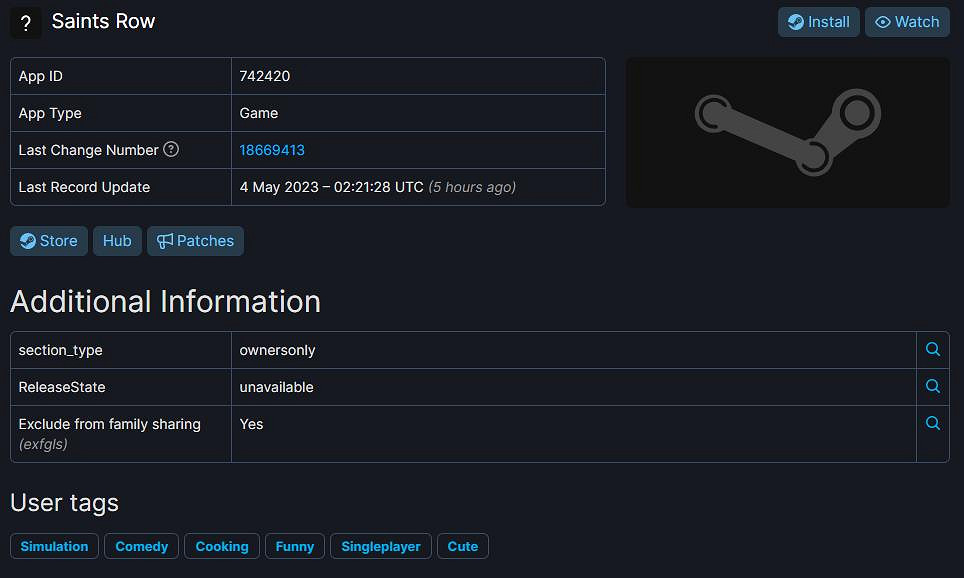Click the question mark app icon

(x=26, y=23)
